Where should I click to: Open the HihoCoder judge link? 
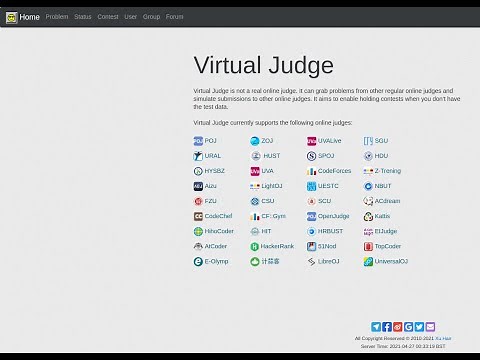click(219, 231)
